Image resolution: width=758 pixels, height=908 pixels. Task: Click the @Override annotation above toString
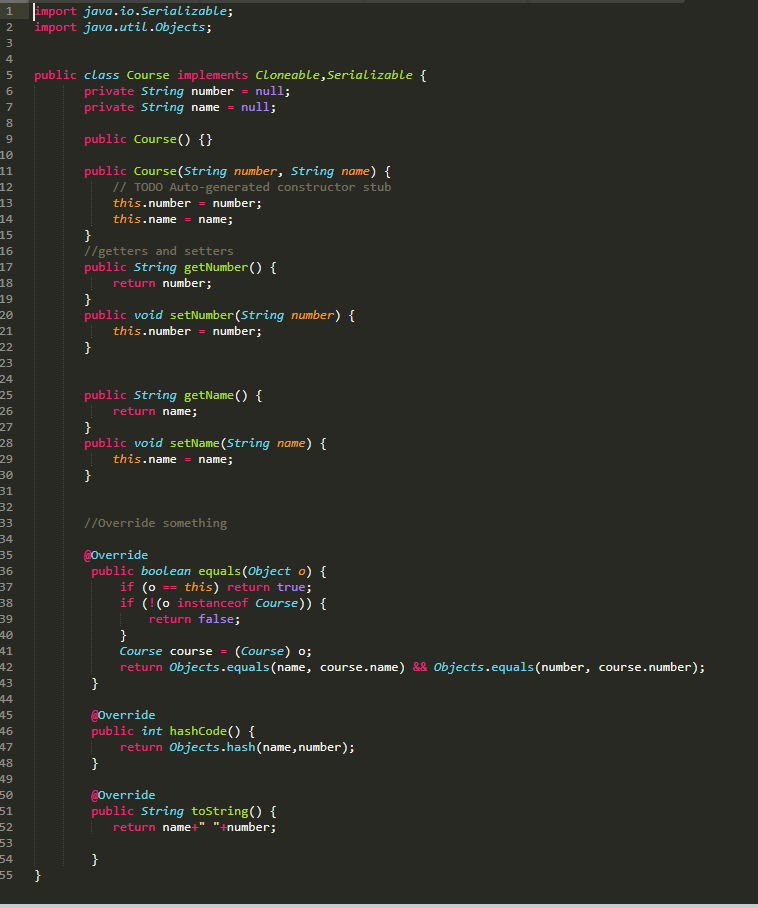123,795
